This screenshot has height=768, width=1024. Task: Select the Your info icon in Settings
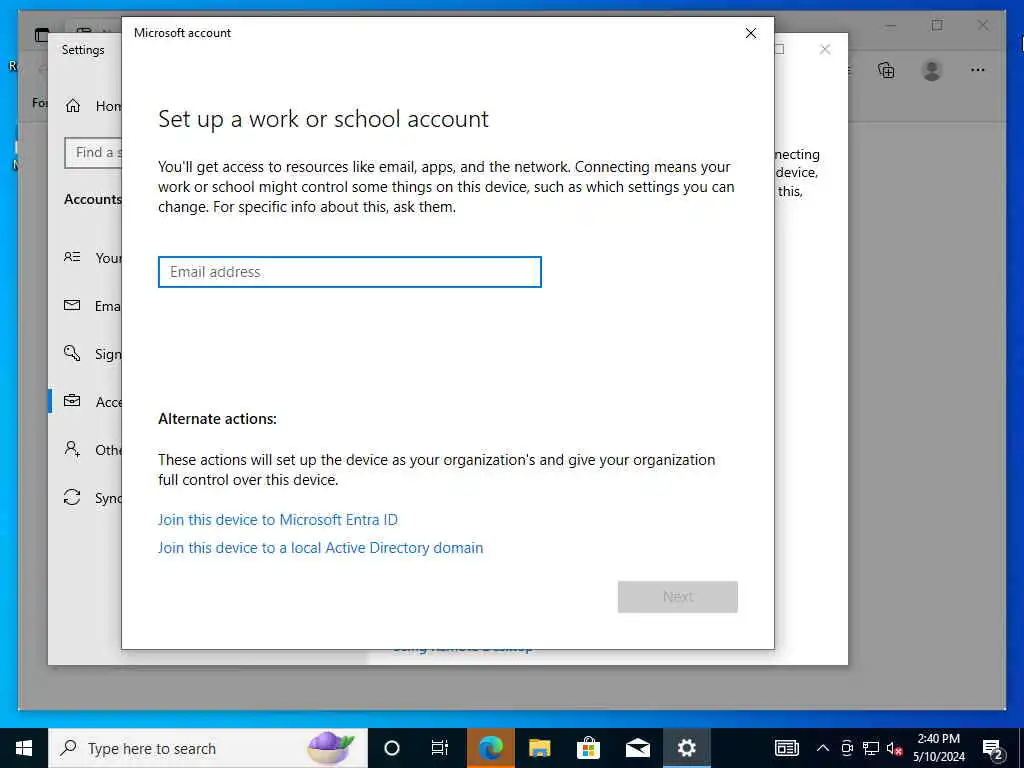(x=72, y=257)
